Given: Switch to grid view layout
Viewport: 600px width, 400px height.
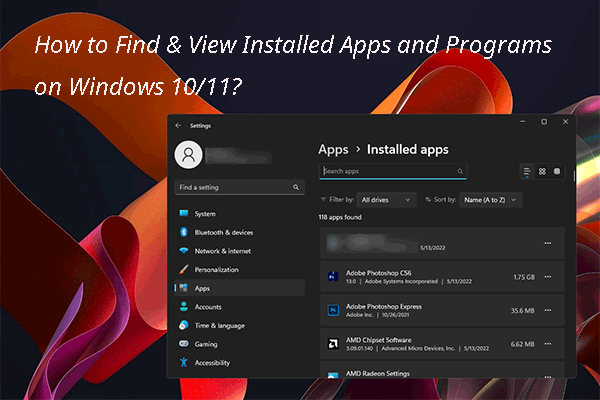Looking at the screenshot, I should tap(542, 171).
